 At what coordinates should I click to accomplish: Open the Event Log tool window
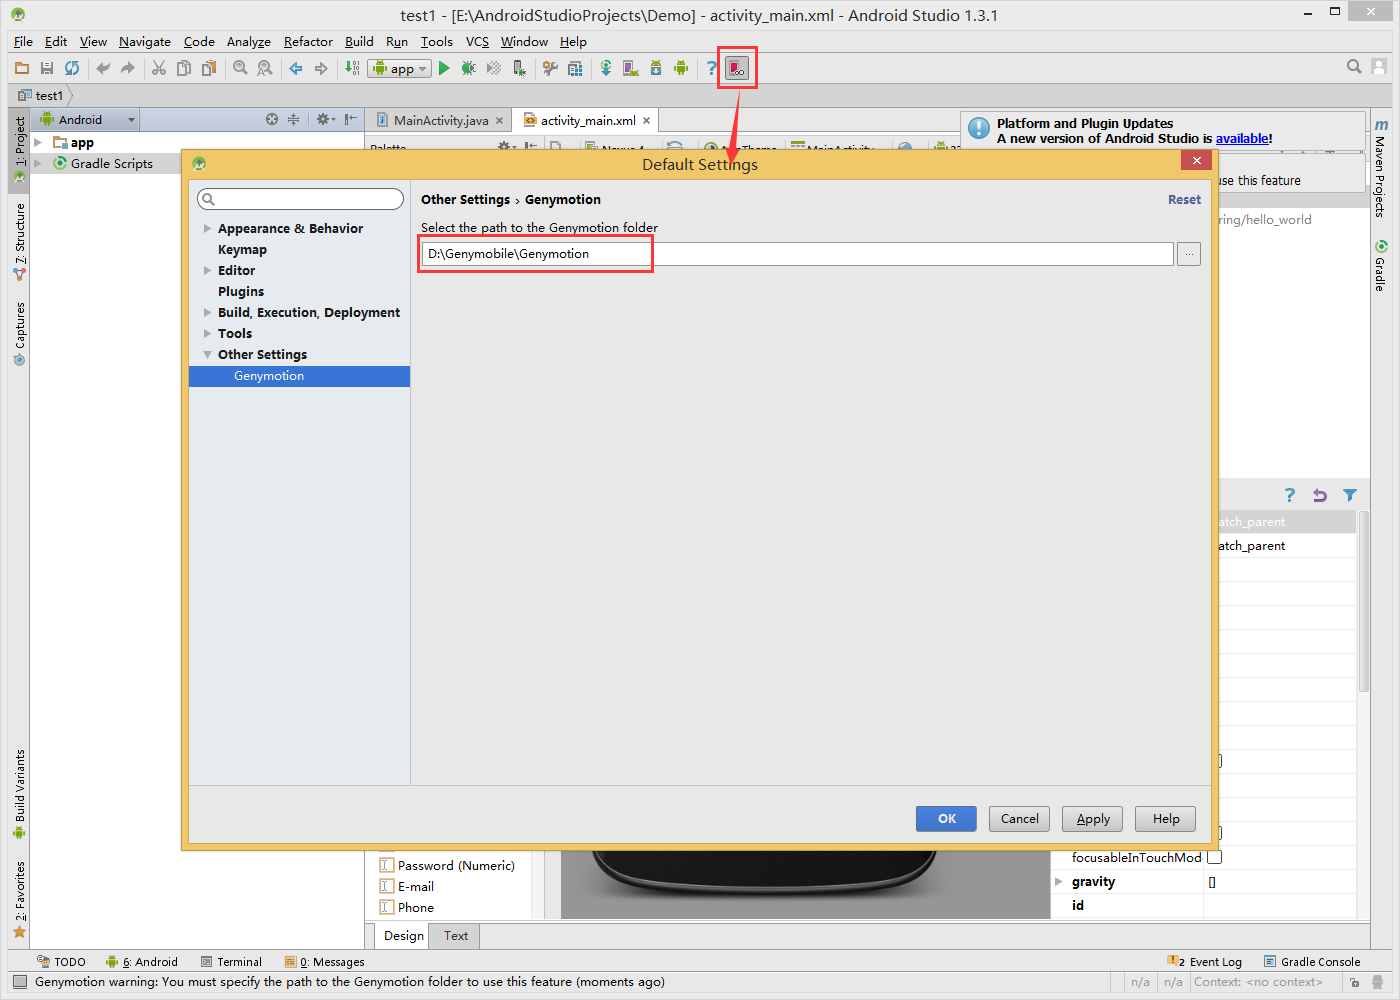pyautogui.click(x=1206, y=962)
